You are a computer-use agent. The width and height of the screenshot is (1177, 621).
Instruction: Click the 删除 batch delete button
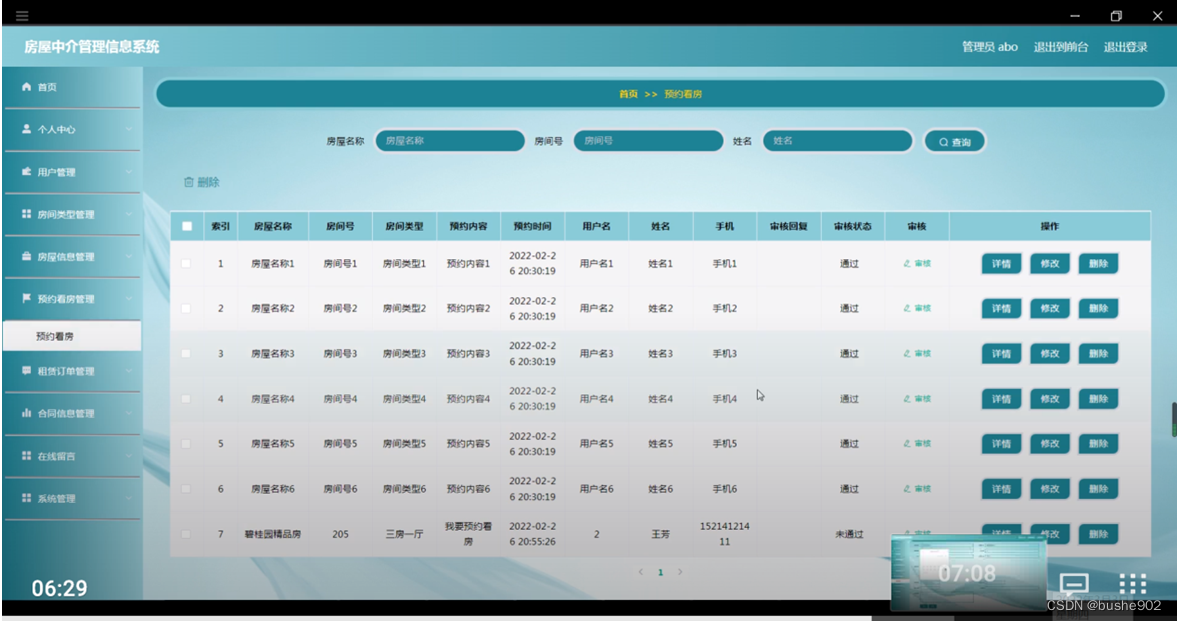[201, 182]
